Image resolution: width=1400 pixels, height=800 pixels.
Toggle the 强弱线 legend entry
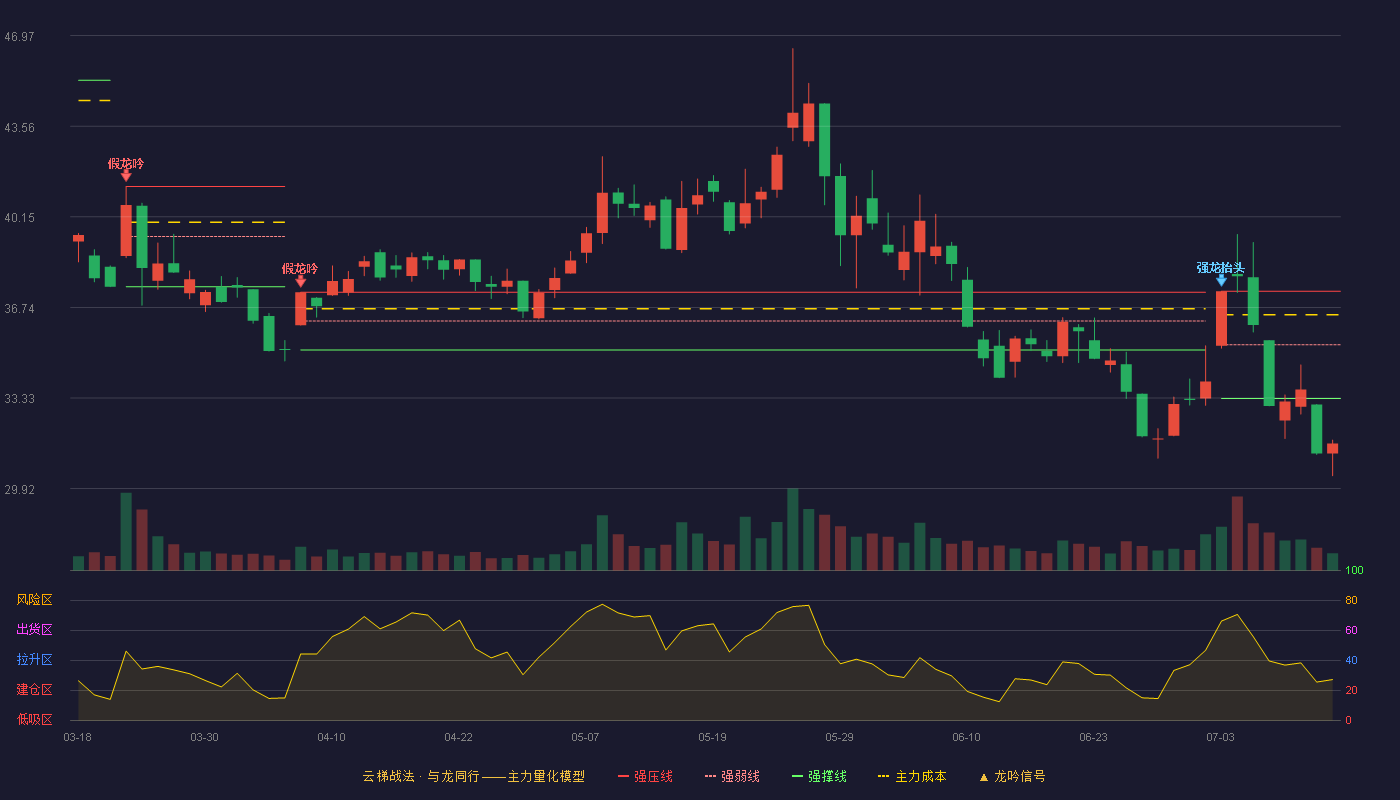pyautogui.click(x=732, y=776)
